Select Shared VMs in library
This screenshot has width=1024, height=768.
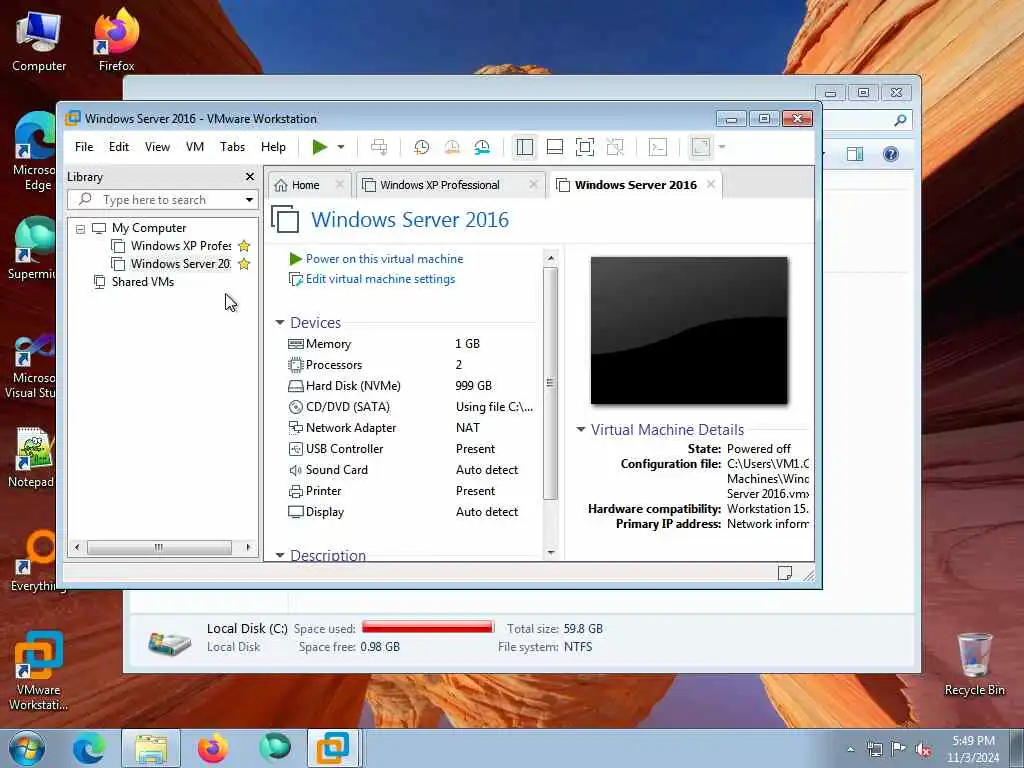click(142, 281)
